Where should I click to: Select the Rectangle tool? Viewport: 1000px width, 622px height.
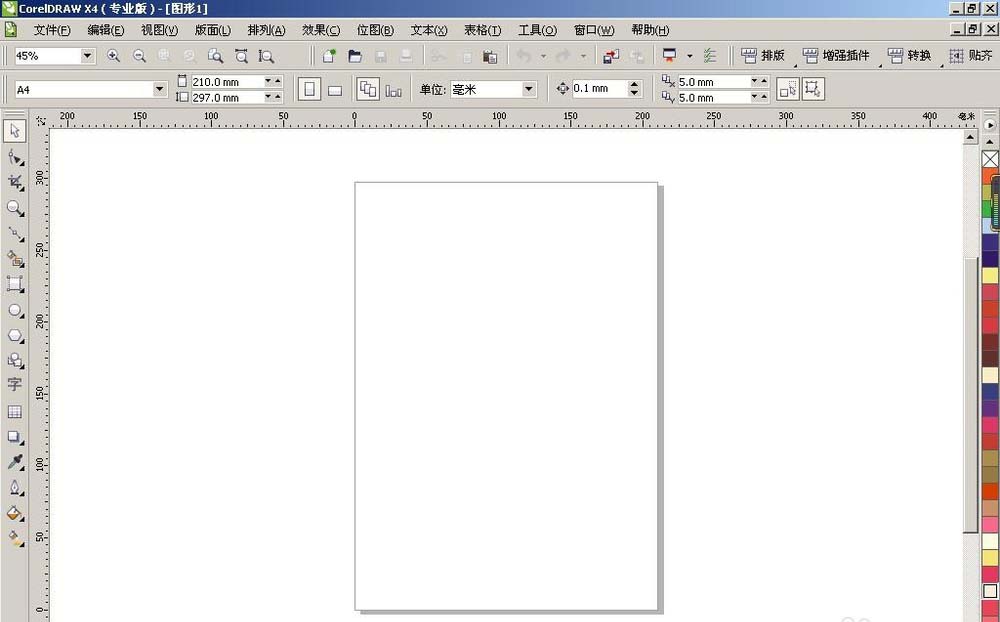(x=15, y=284)
